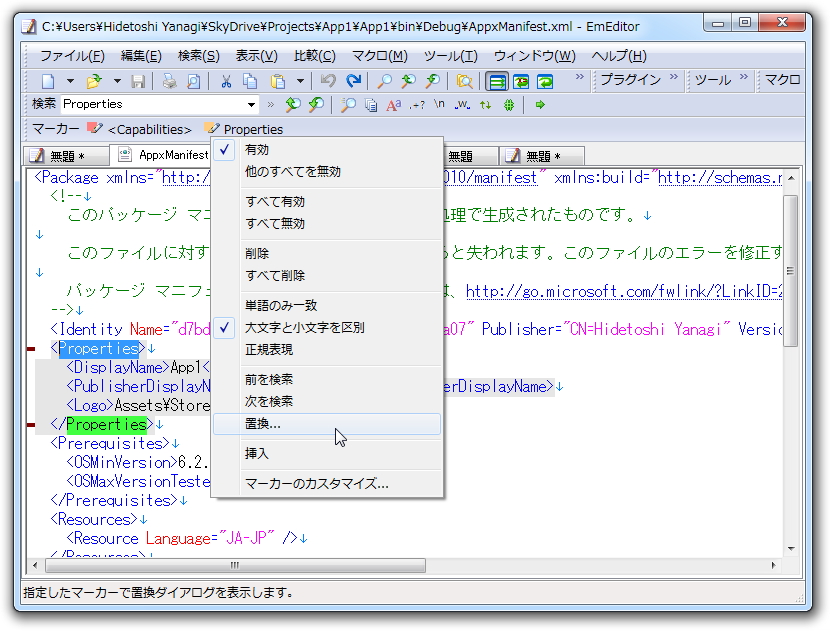
Task: Toggle the search around arrows icon
Action: pos(485,105)
